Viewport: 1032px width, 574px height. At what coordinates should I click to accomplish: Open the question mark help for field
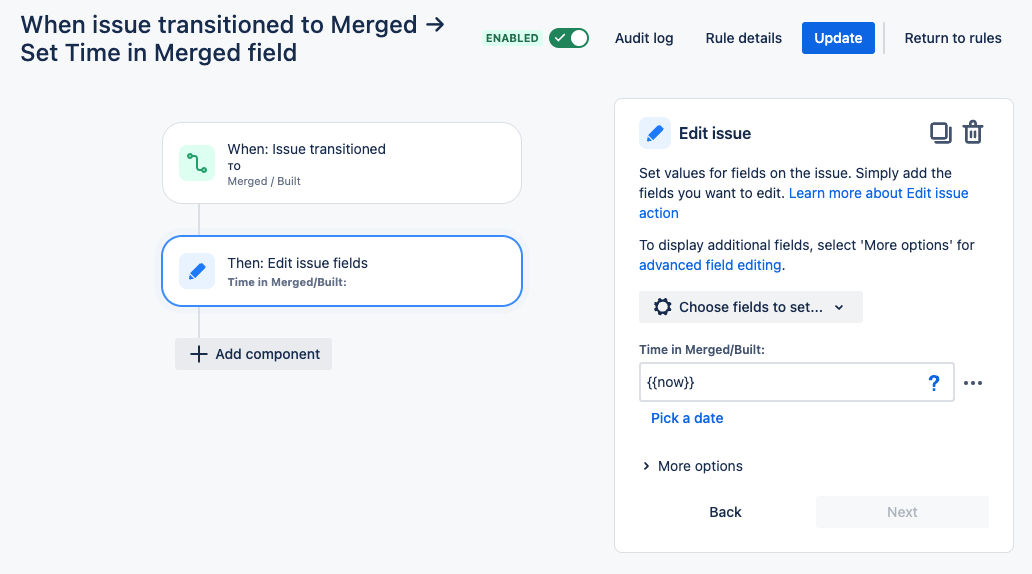click(x=933, y=383)
